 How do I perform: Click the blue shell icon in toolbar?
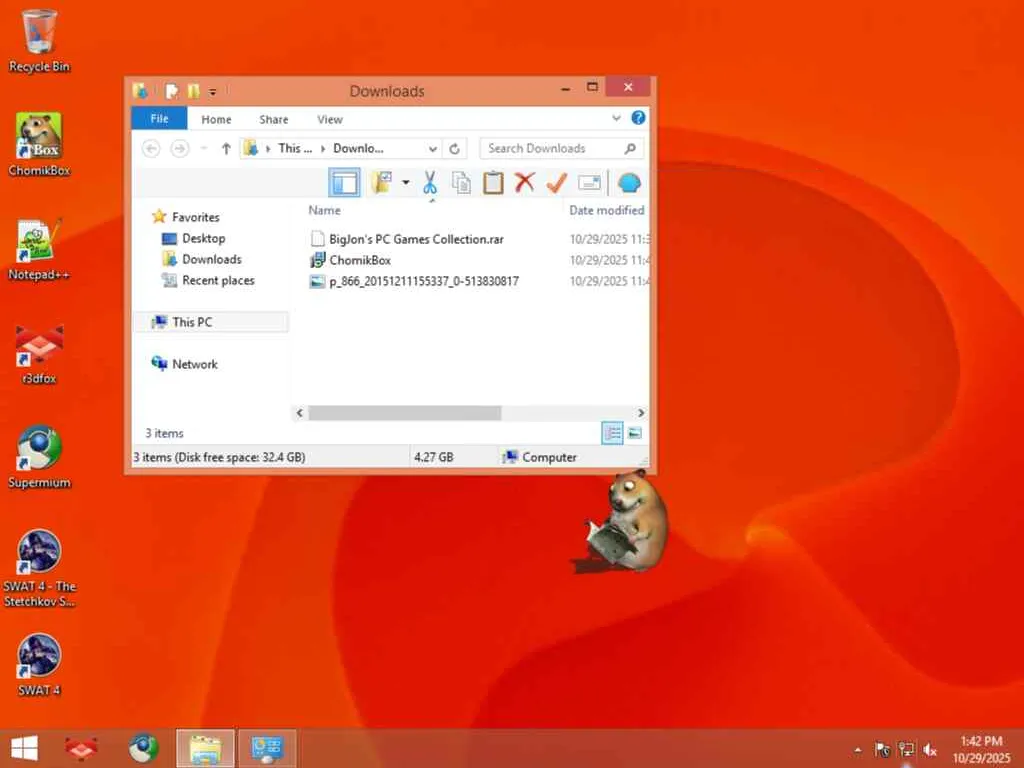pyautogui.click(x=629, y=183)
